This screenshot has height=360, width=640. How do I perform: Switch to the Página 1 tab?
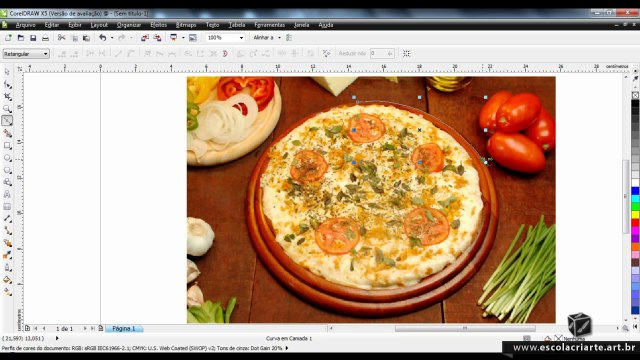point(124,328)
